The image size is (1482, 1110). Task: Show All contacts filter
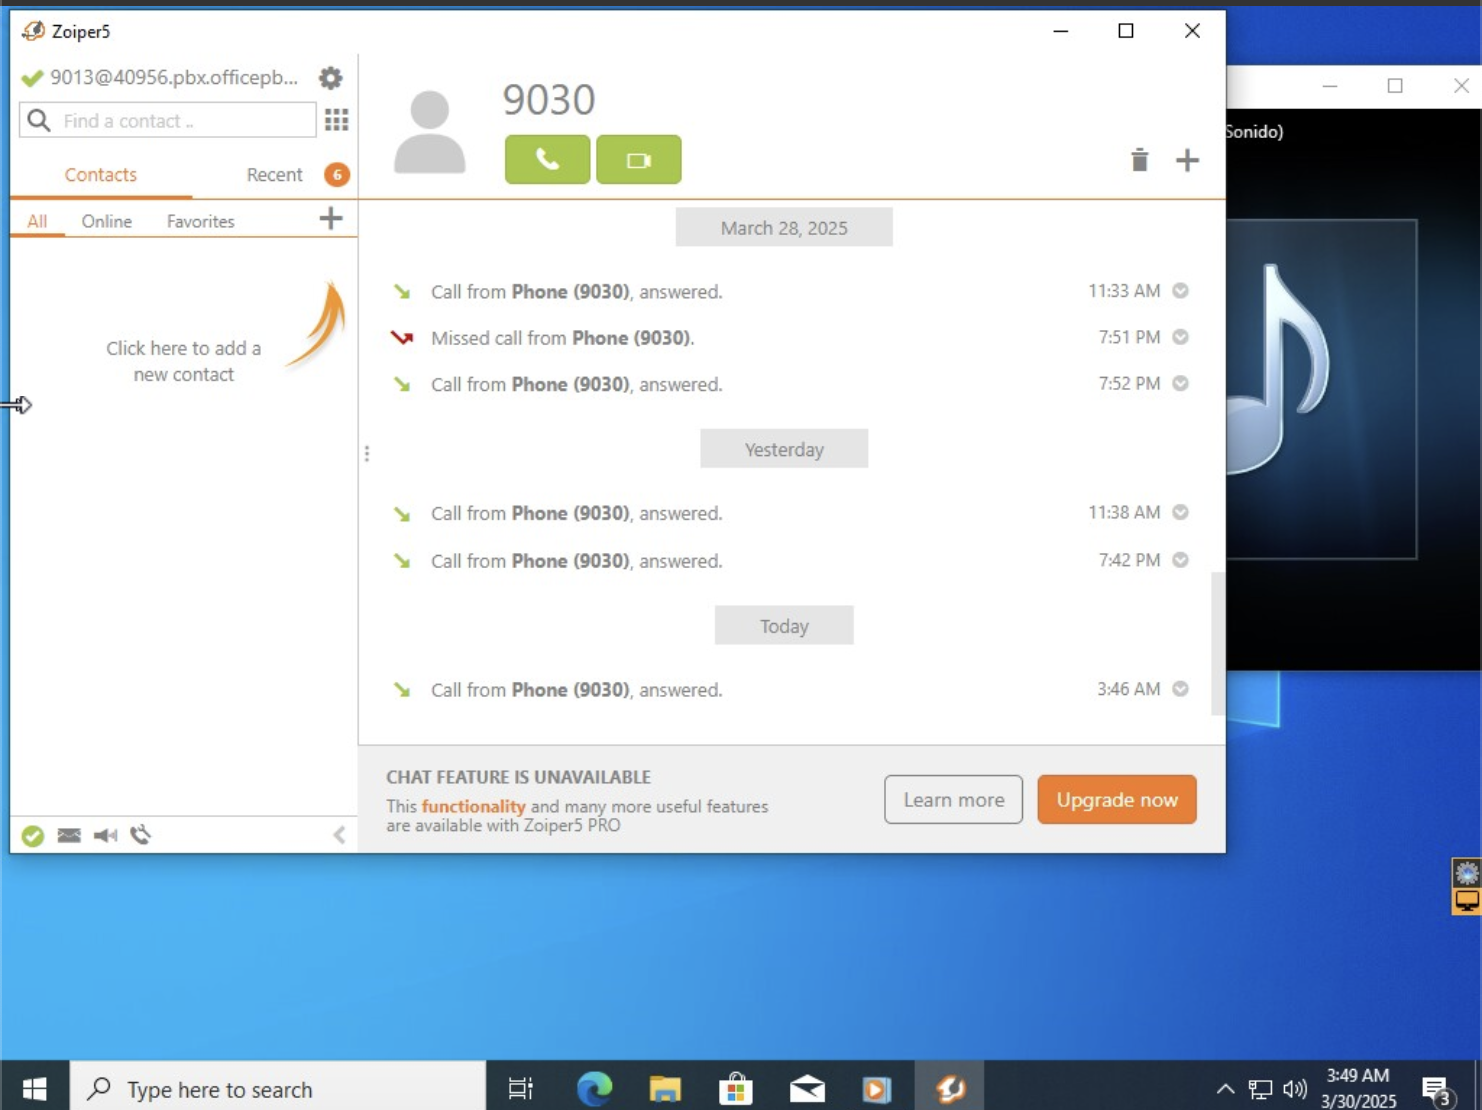(x=37, y=221)
